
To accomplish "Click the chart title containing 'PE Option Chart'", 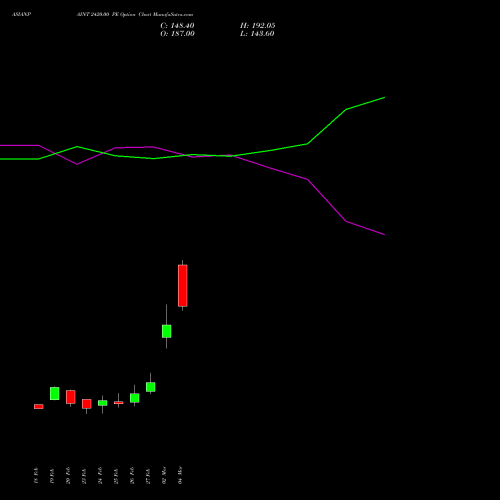I will pos(135,15).
